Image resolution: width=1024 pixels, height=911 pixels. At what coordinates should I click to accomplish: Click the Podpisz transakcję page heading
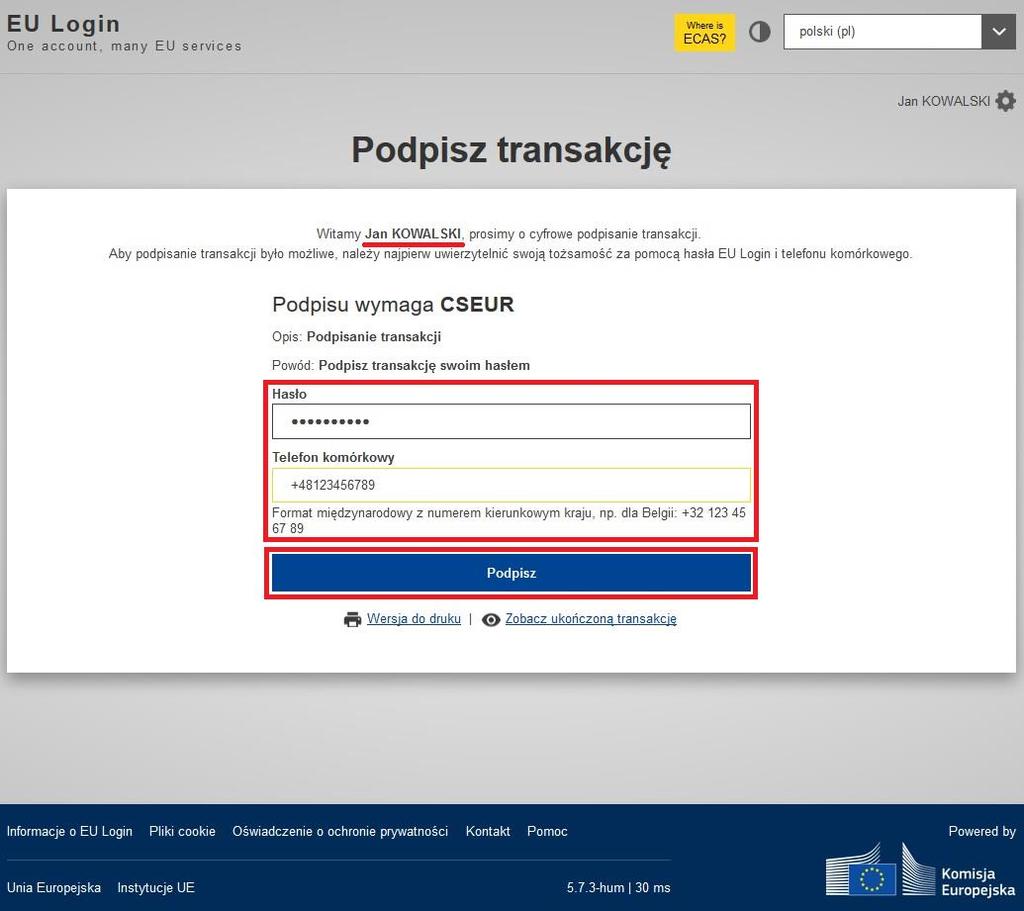tap(511, 150)
